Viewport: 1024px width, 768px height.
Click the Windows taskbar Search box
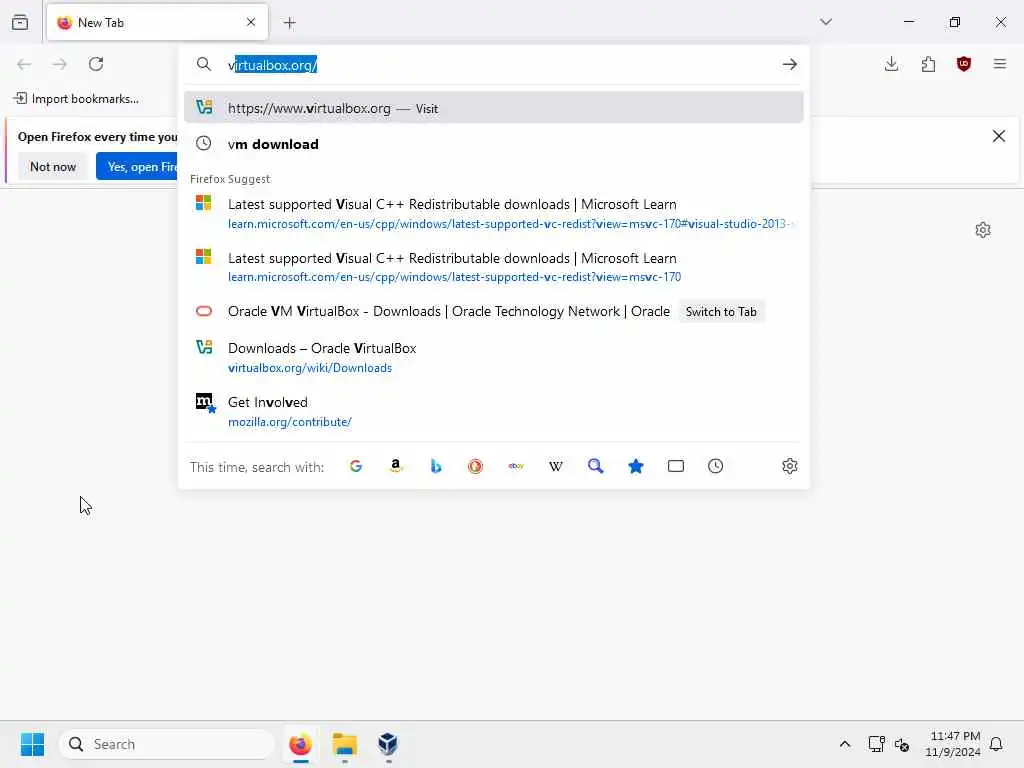167,744
